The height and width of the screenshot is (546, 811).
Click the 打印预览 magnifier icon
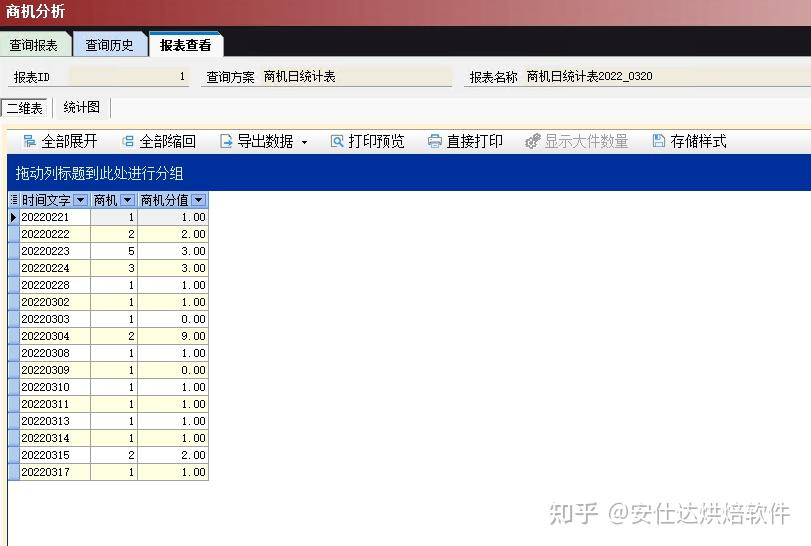click(x=337, y=141)
